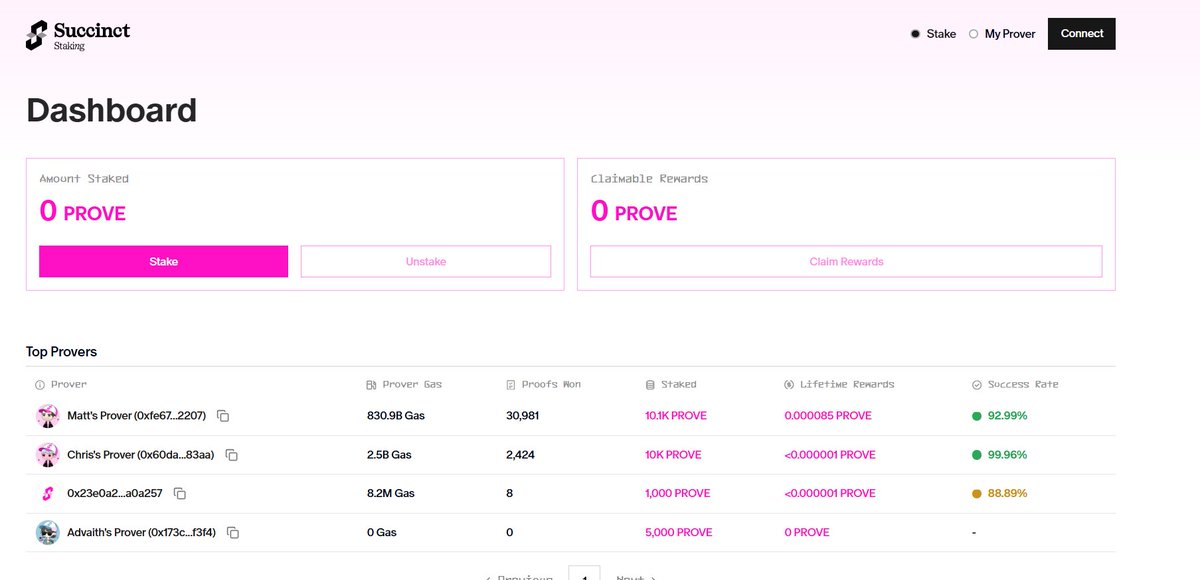
Task: Open Chris's Prover (0x60da...83aa) row
Action: coord(571,455)
